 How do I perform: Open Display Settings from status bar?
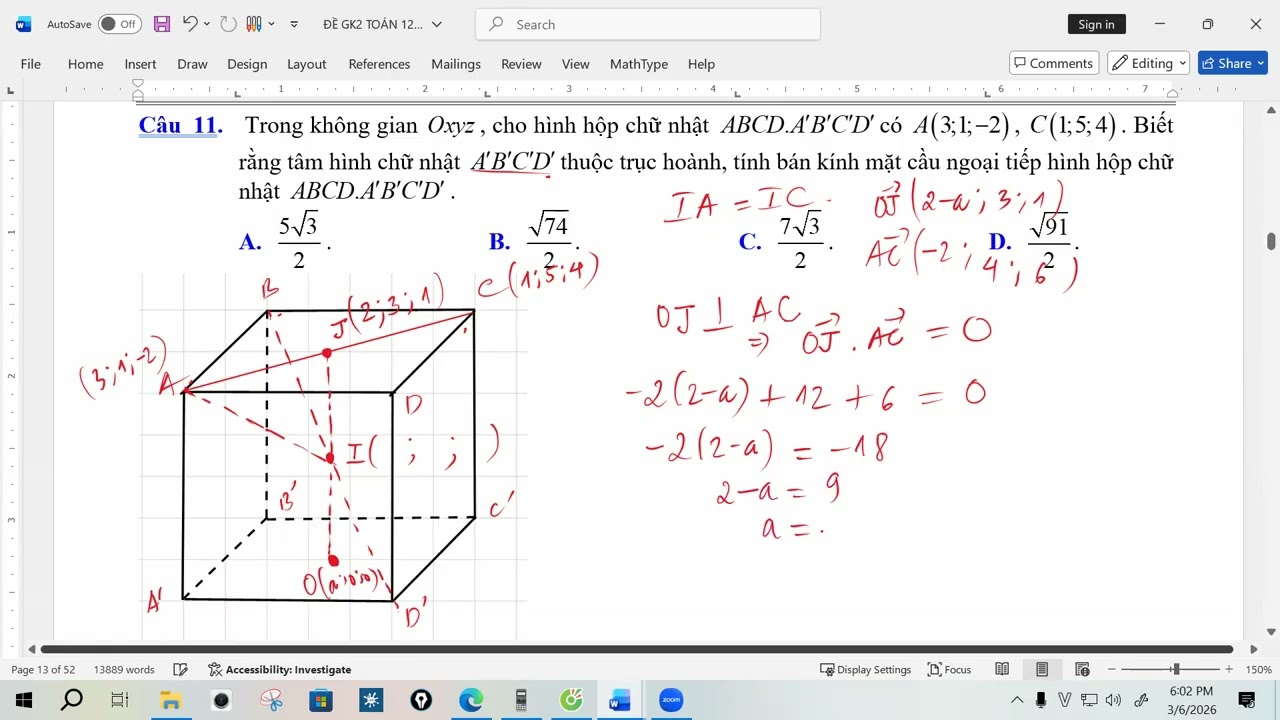pyautogui.click(x=866, y=670)
